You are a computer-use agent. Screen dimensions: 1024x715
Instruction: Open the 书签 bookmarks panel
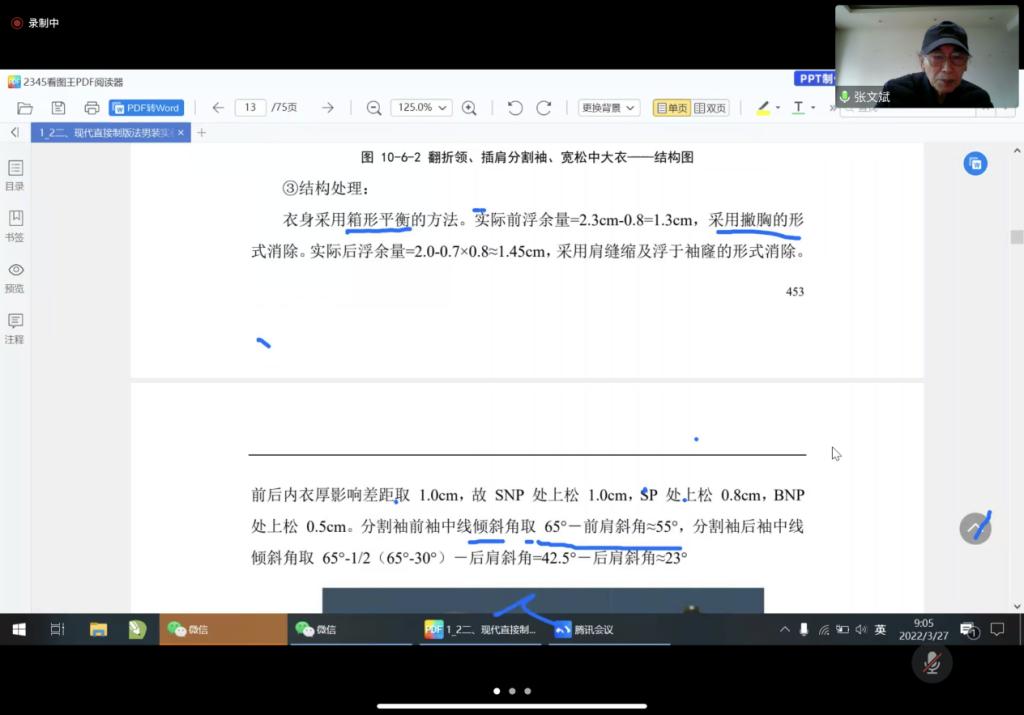pos(15,226)
